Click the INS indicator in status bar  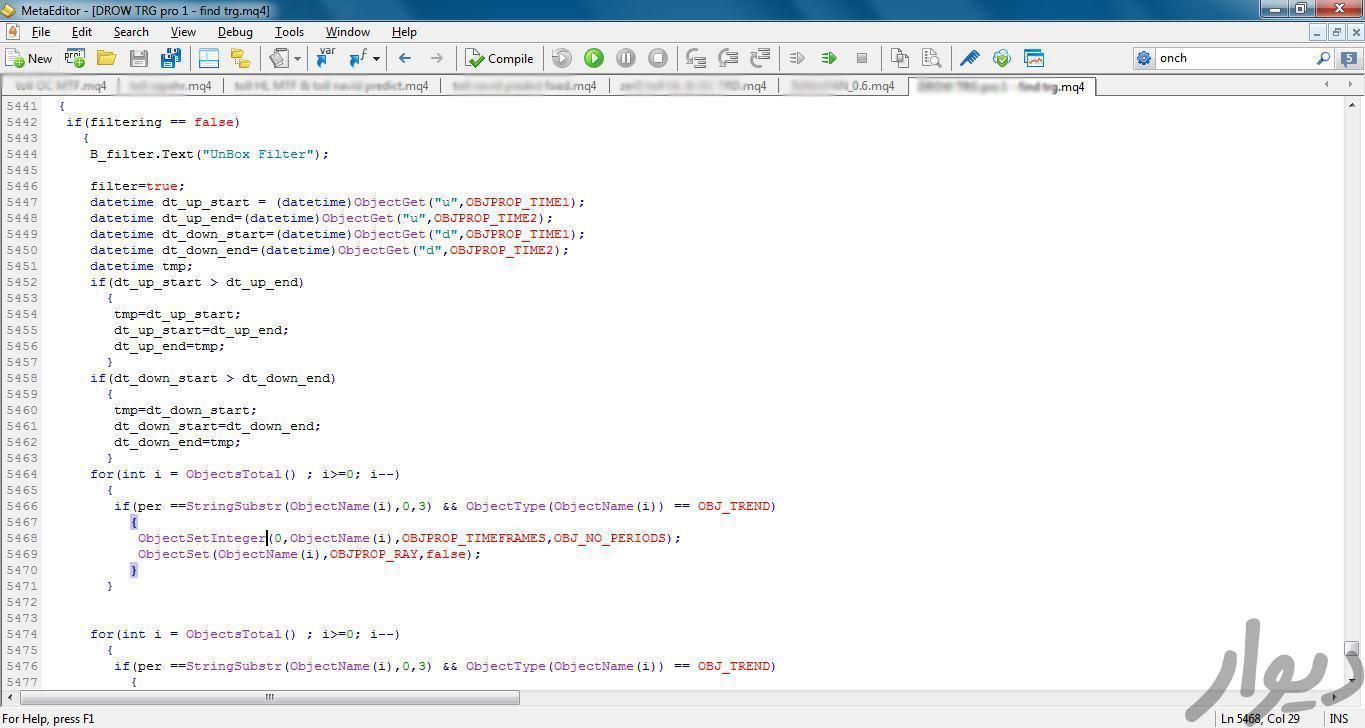tap(1338, 718)
